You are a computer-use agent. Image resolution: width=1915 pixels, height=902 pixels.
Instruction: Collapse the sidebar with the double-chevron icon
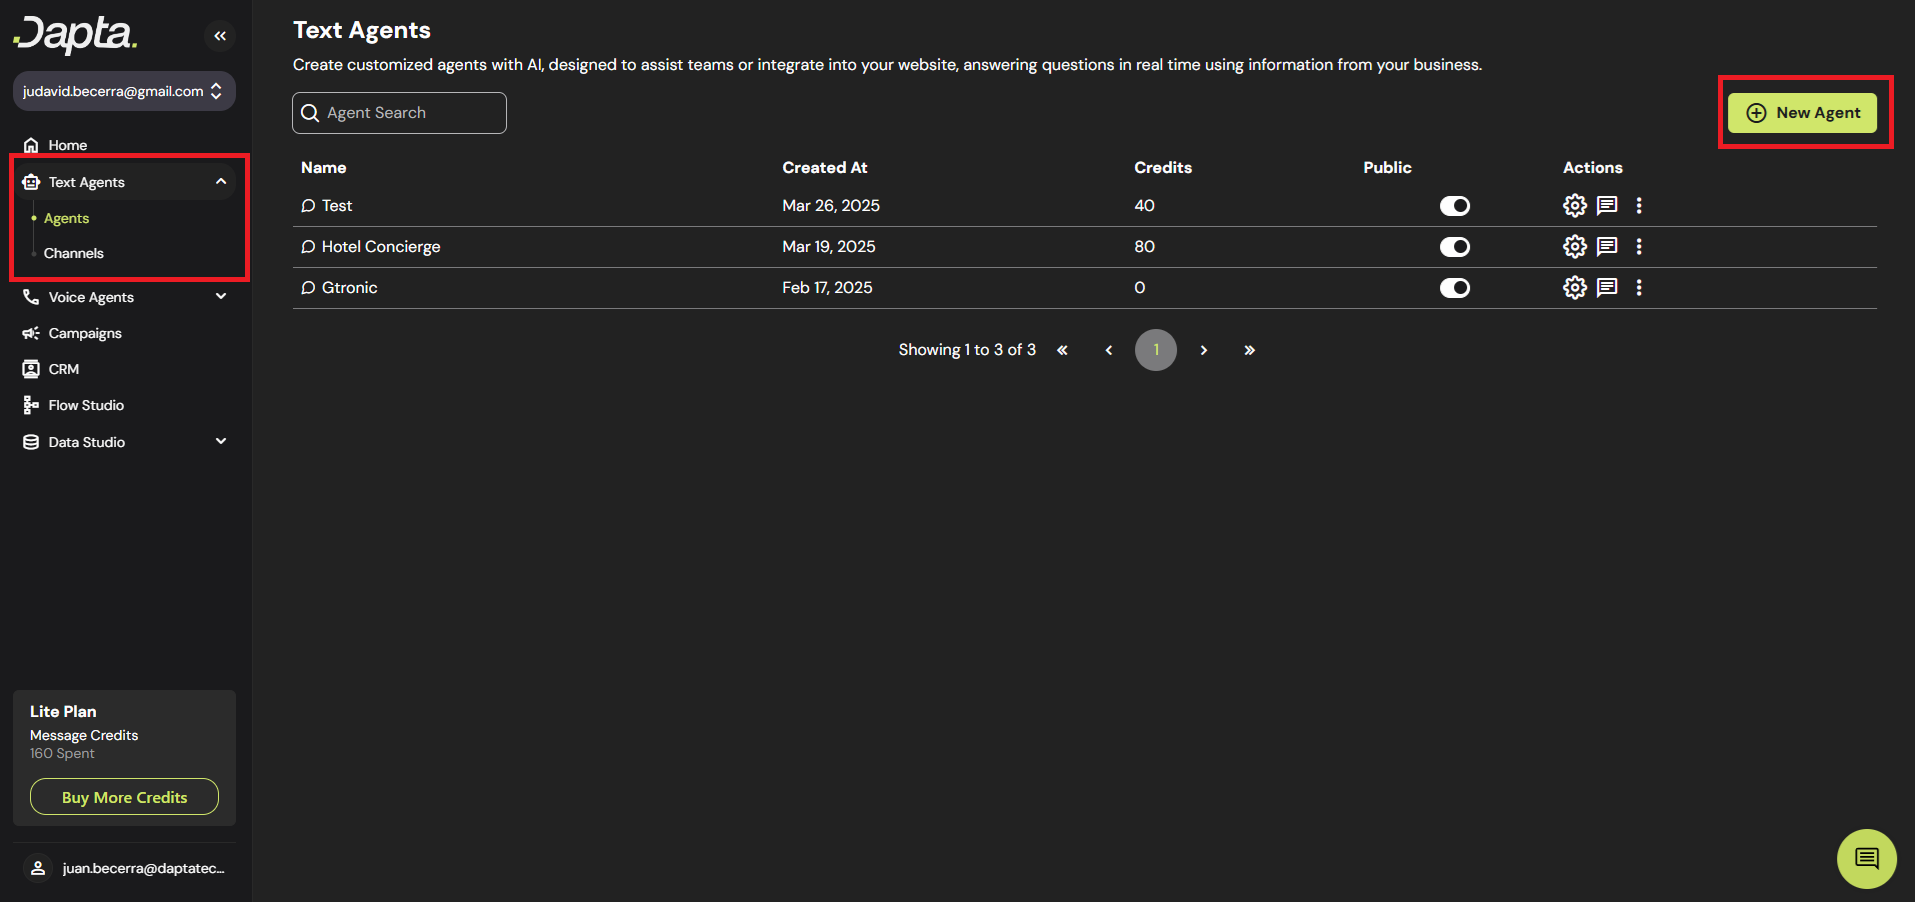(x=220, y=36)
